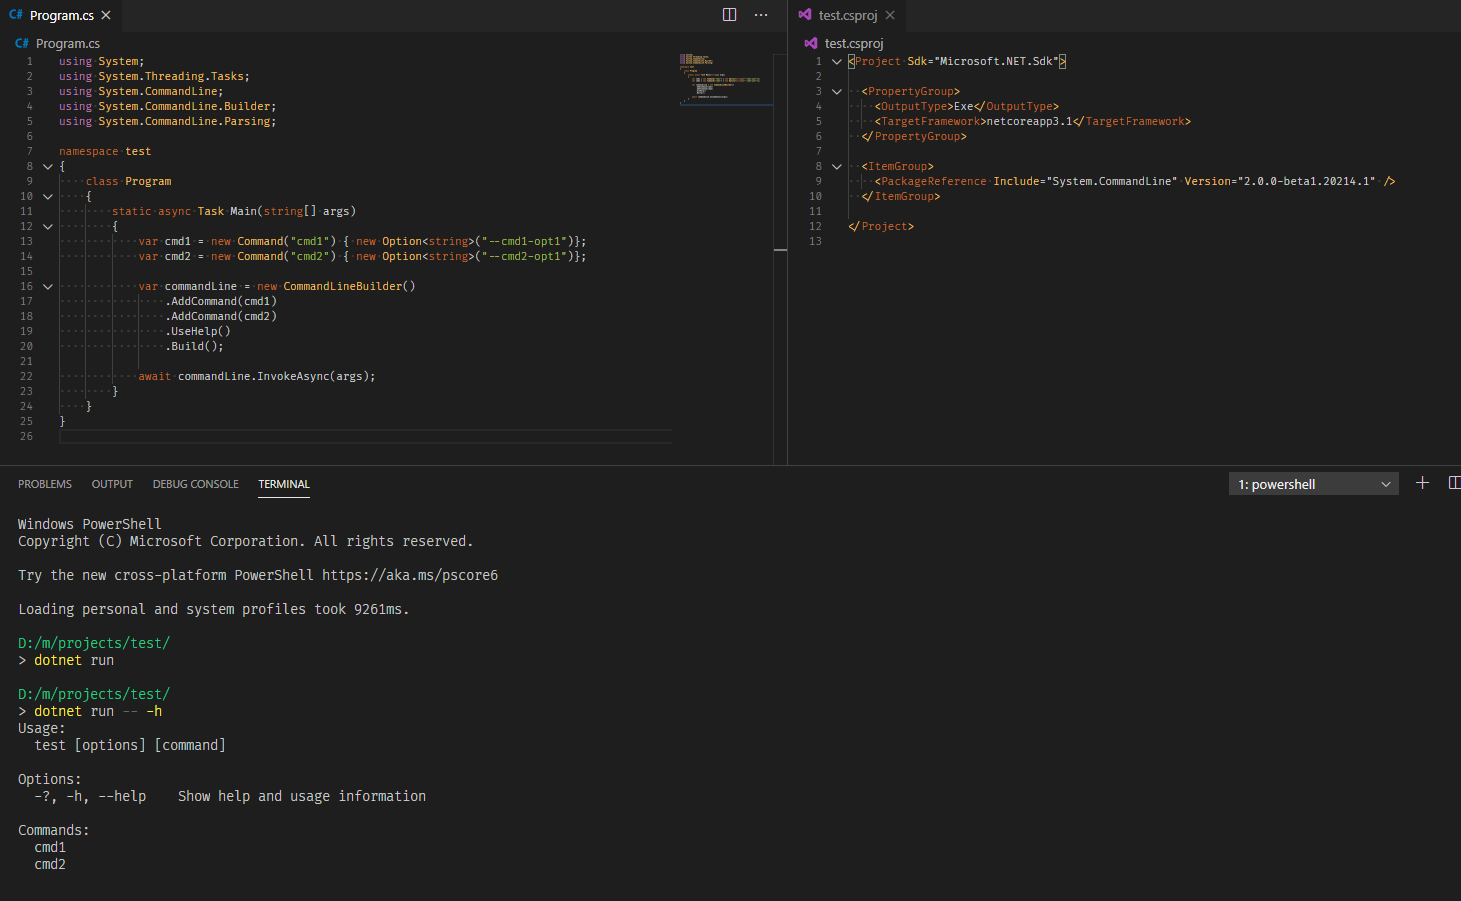The width and height of the screenshot is (1461, 901).
Task: Click the Split Editor icon
Action: pyautogui.click(x=729, y=14)
